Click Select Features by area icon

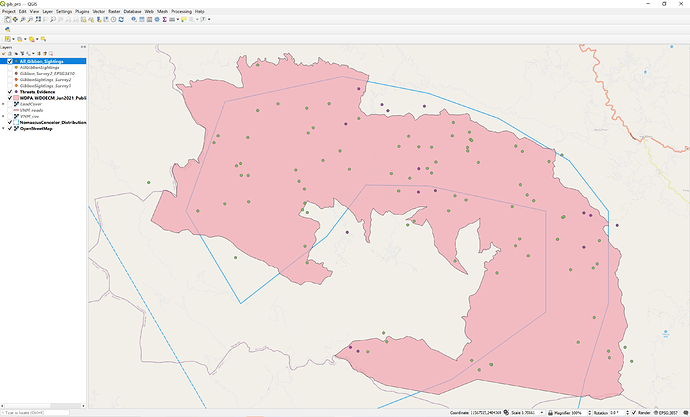click(x=7, y=39)
